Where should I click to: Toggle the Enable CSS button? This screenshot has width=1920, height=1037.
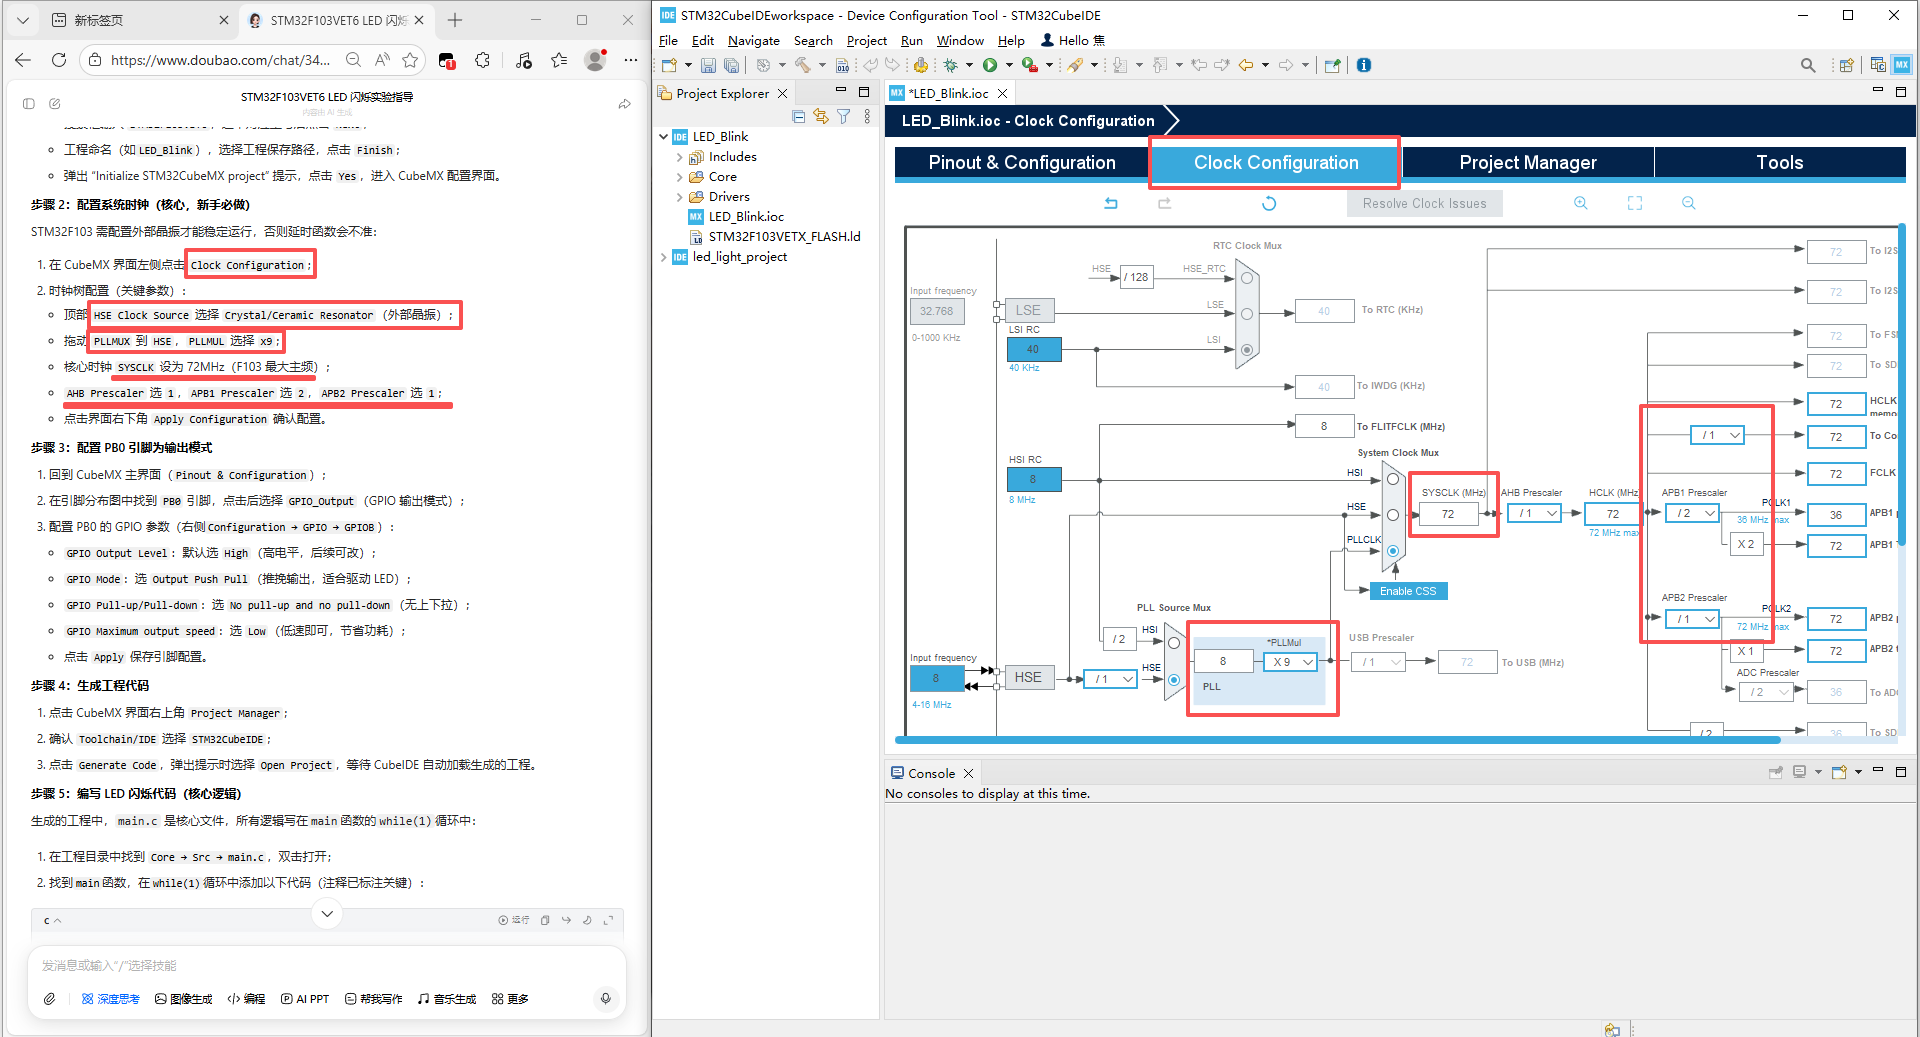pos(1408,591)
